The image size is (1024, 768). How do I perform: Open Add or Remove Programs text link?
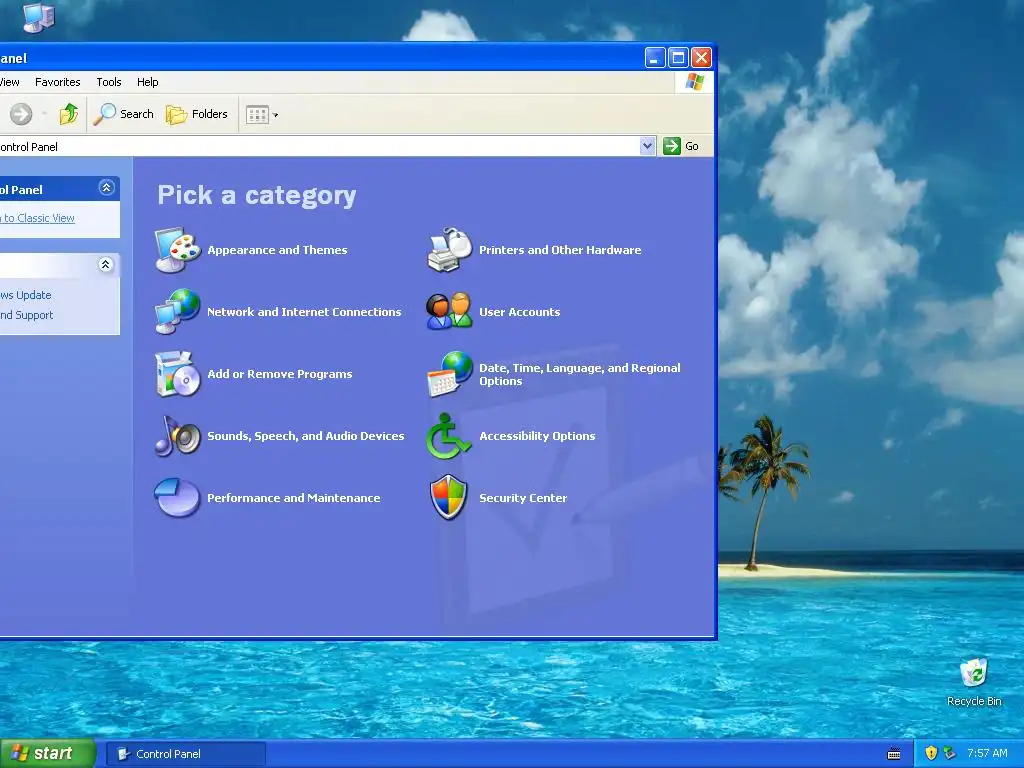[x=280, y=374]
